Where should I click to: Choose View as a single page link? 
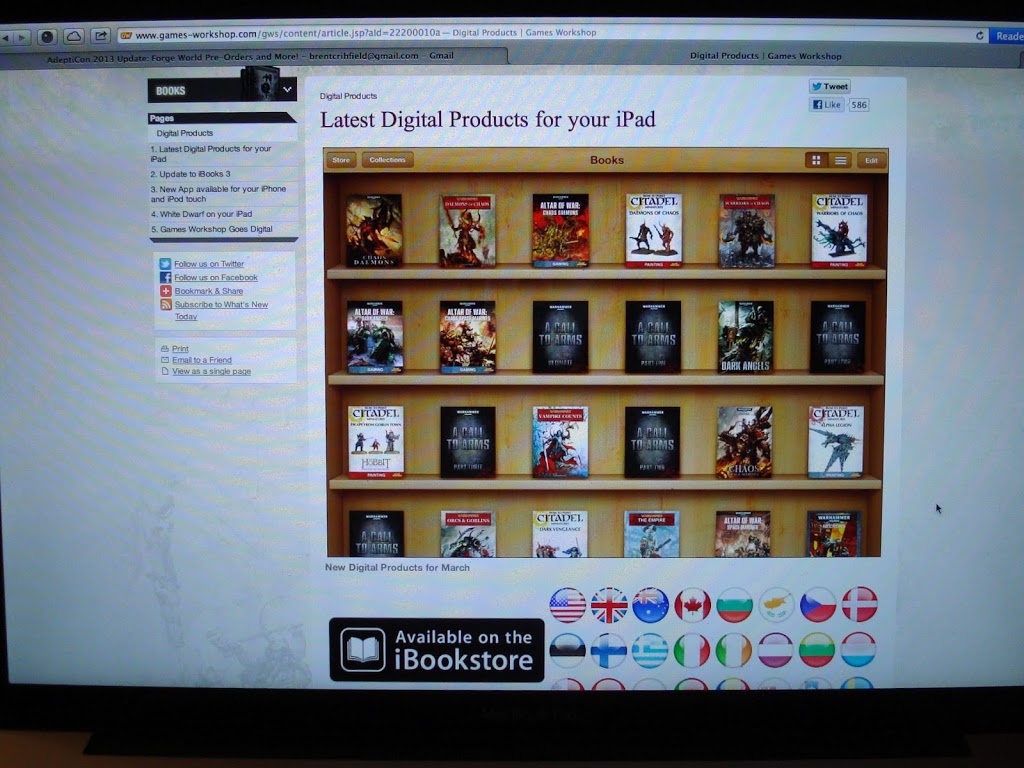click(x=211, y=372)
